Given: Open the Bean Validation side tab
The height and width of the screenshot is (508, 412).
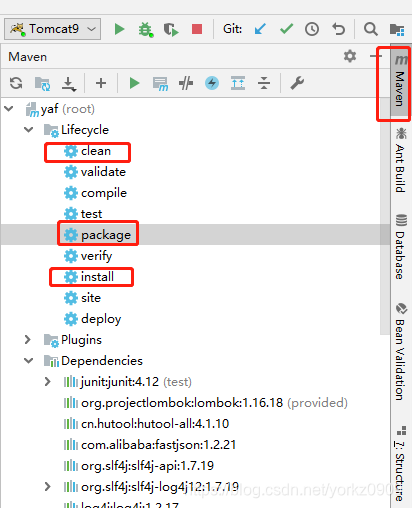Looking at the screenshot, I should click(401, 351).
